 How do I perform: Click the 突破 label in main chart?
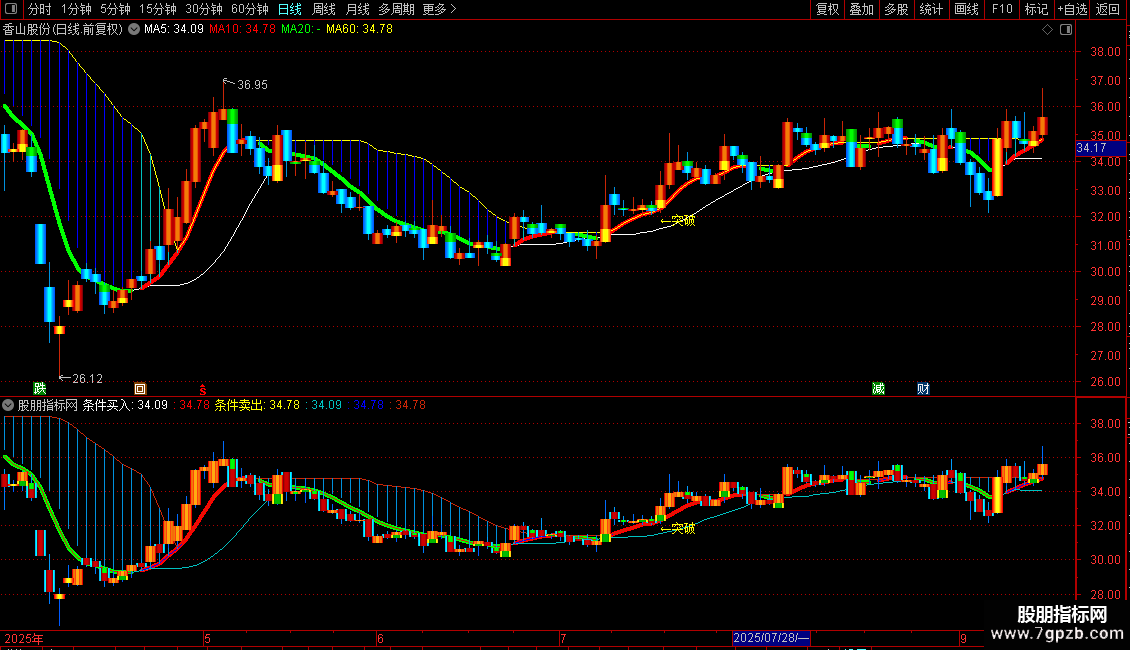[x=683, y=221]
